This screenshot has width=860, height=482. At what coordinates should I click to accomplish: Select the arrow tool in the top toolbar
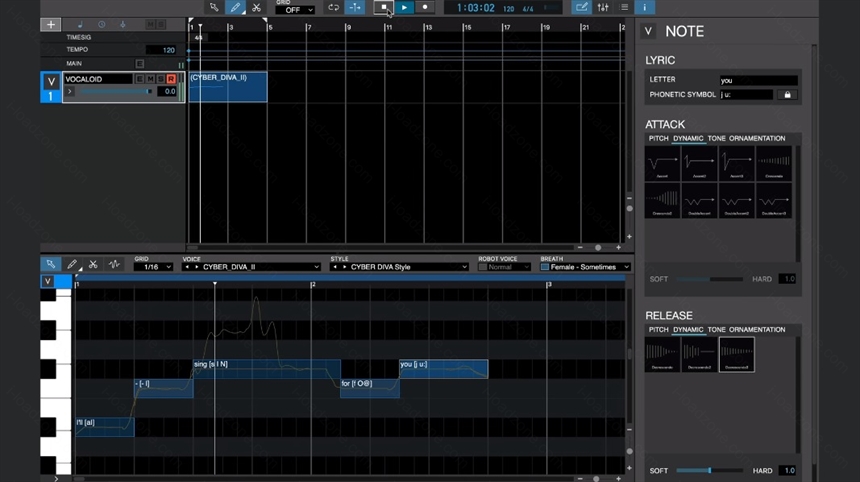click(214, 7)
